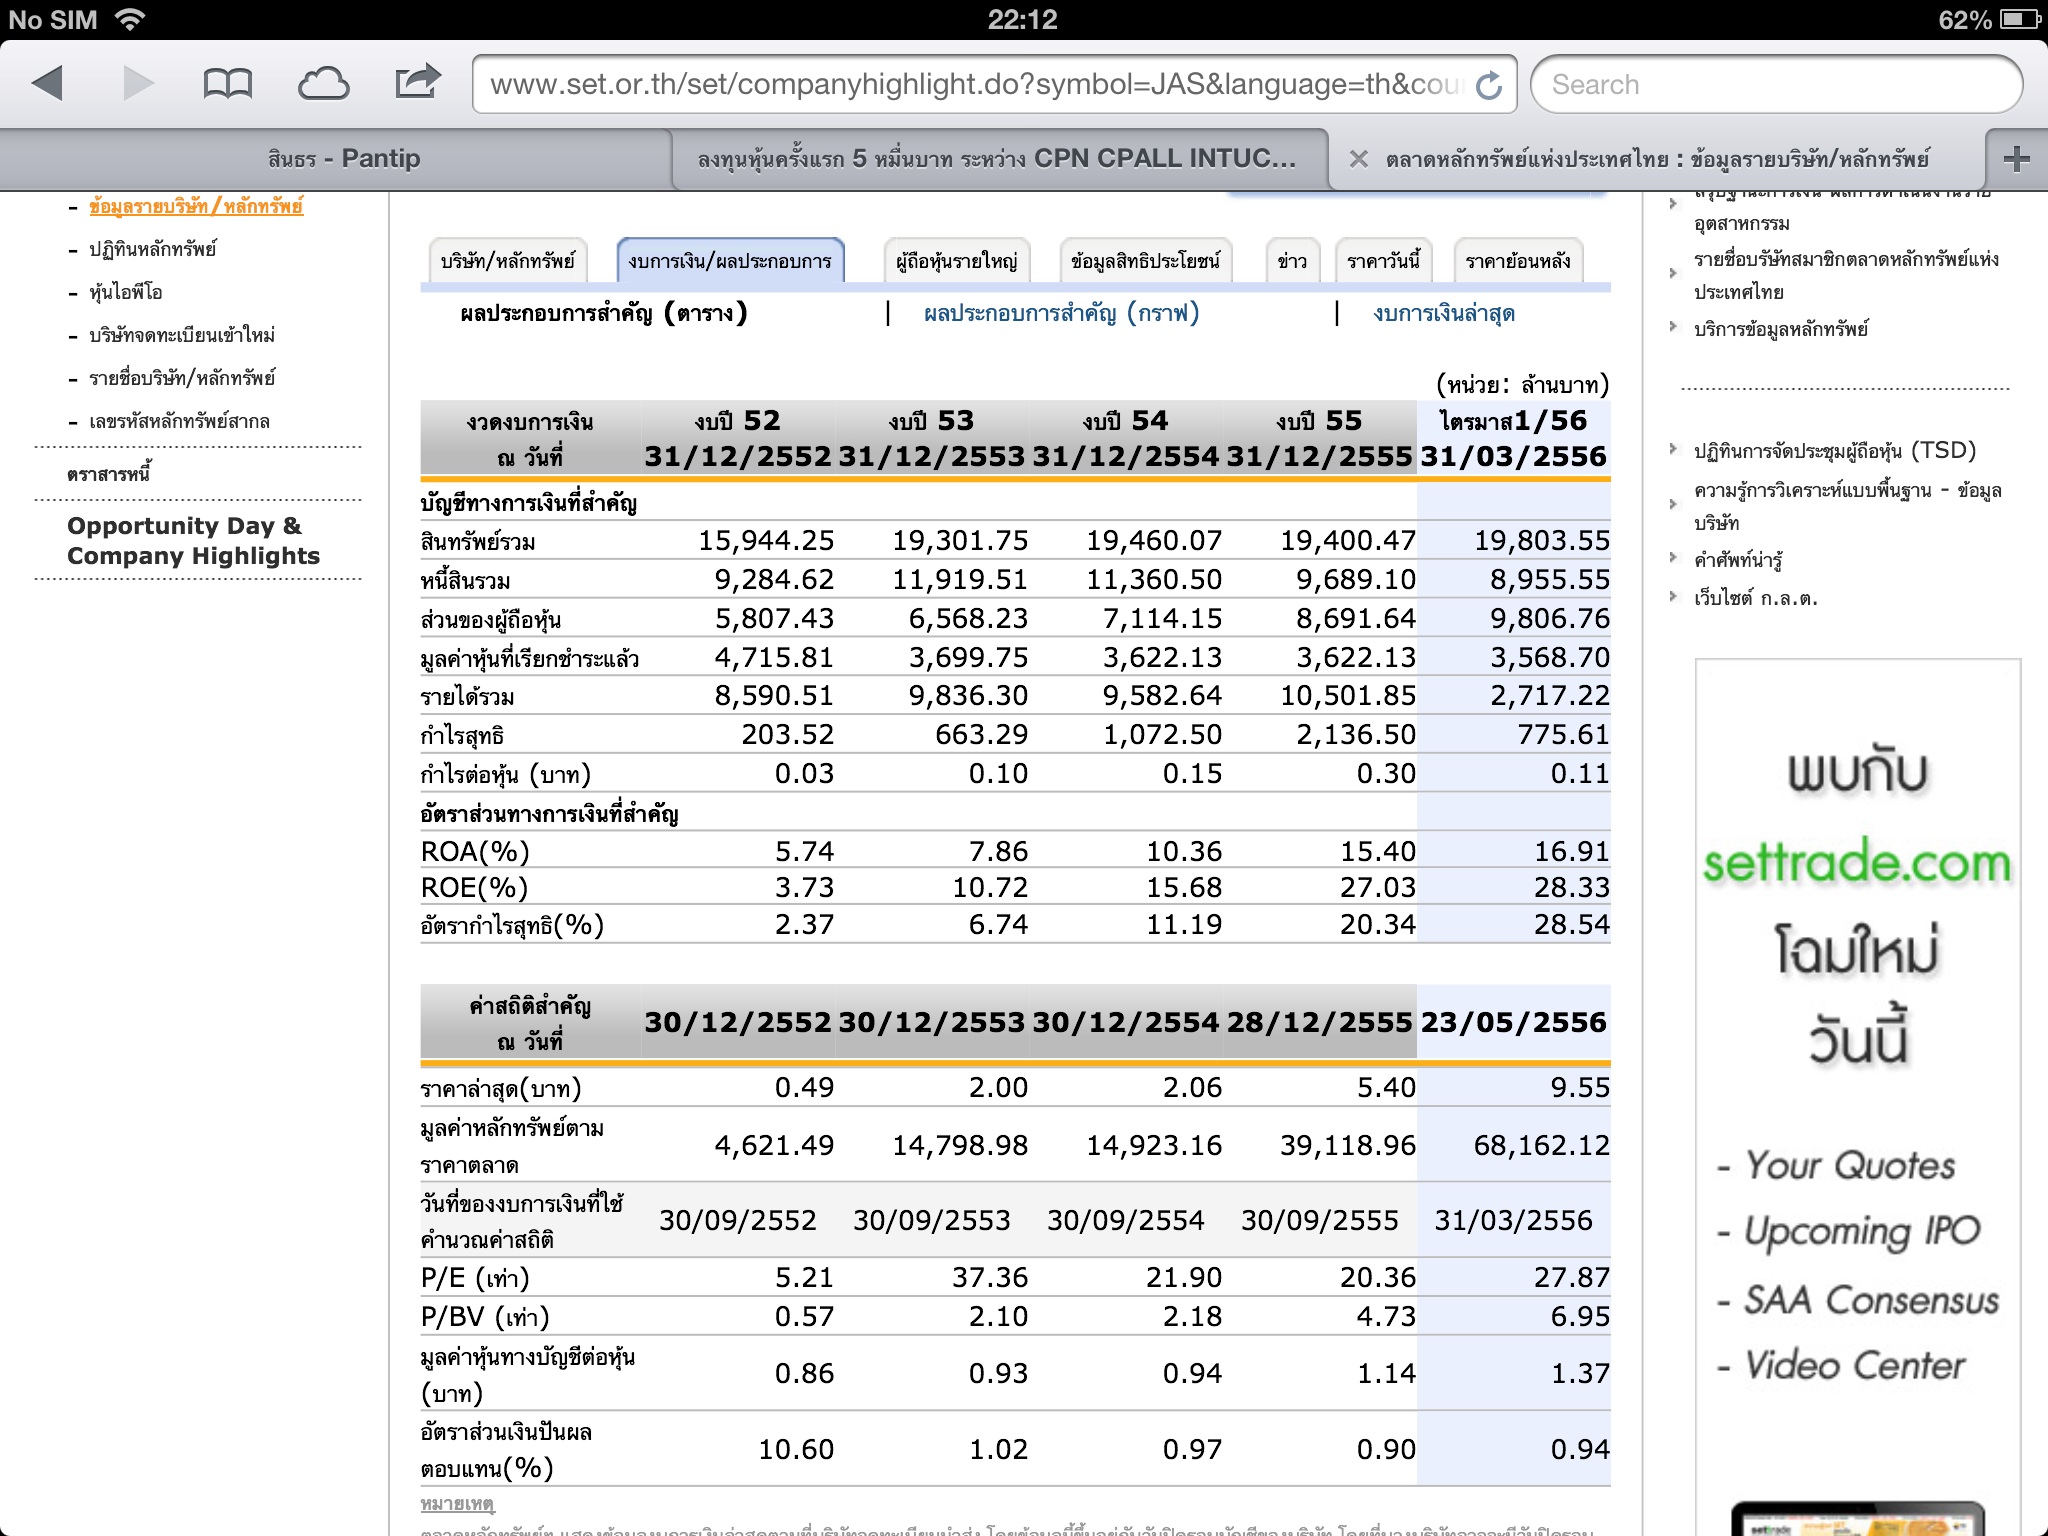Screen dimensions: 2048x1536
Task: Open Opportunity Day & Company Highlights
Action: pos(194,540)
